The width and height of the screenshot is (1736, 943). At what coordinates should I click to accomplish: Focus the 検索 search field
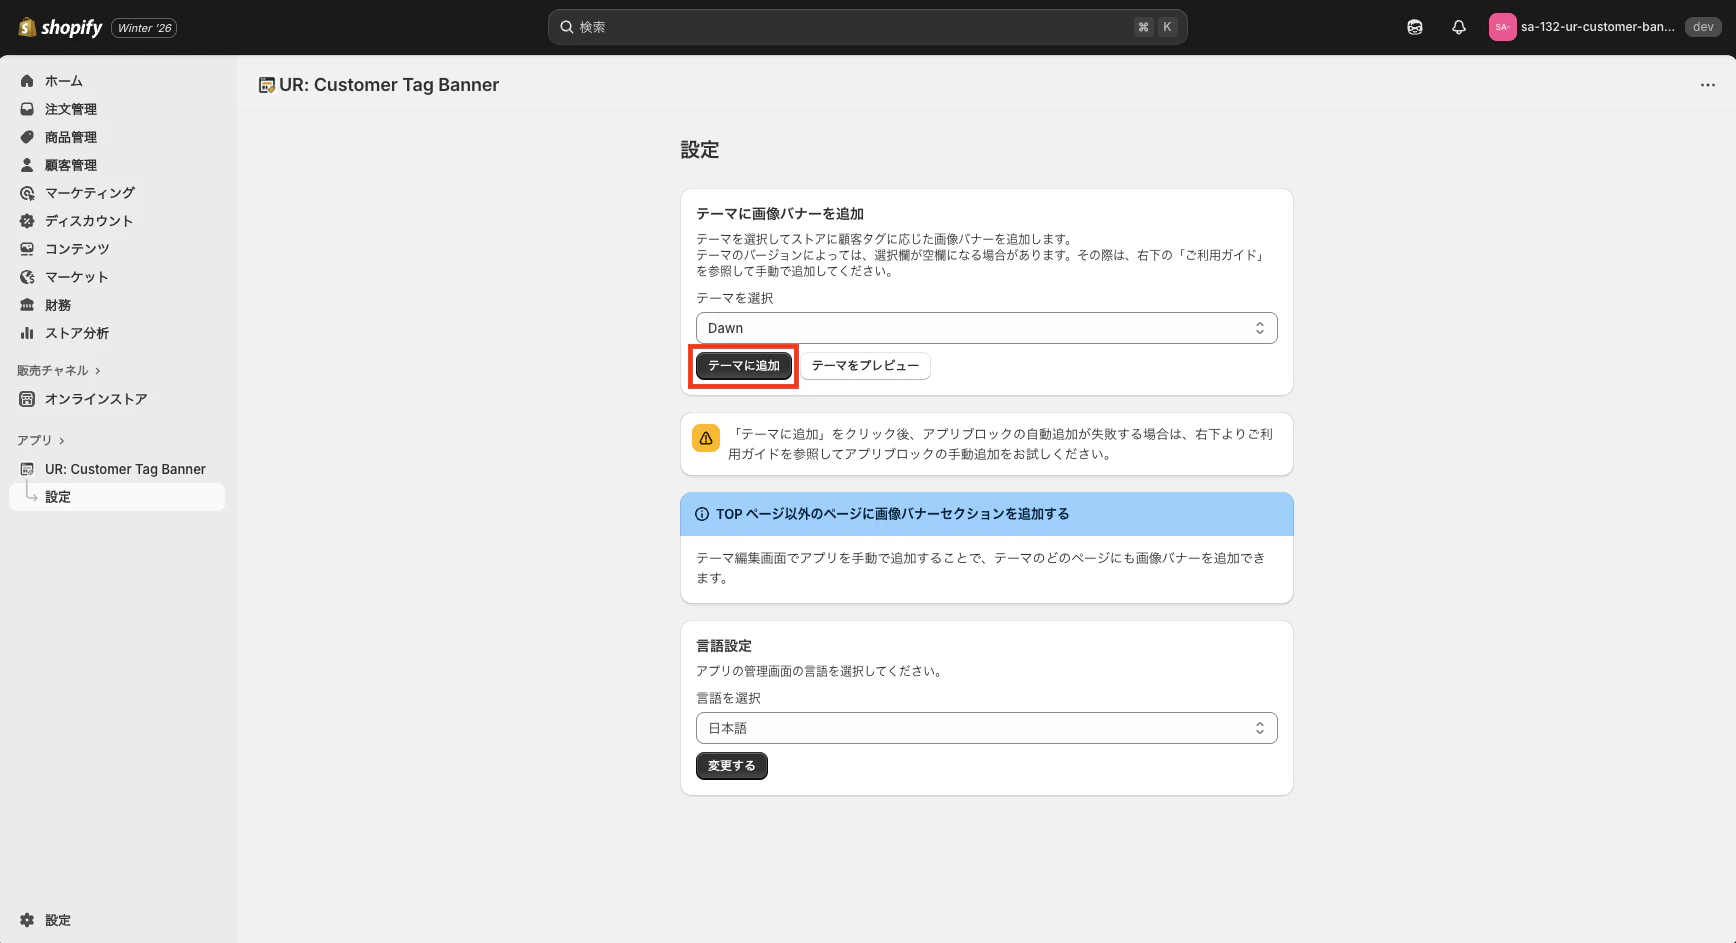point(868,27)
